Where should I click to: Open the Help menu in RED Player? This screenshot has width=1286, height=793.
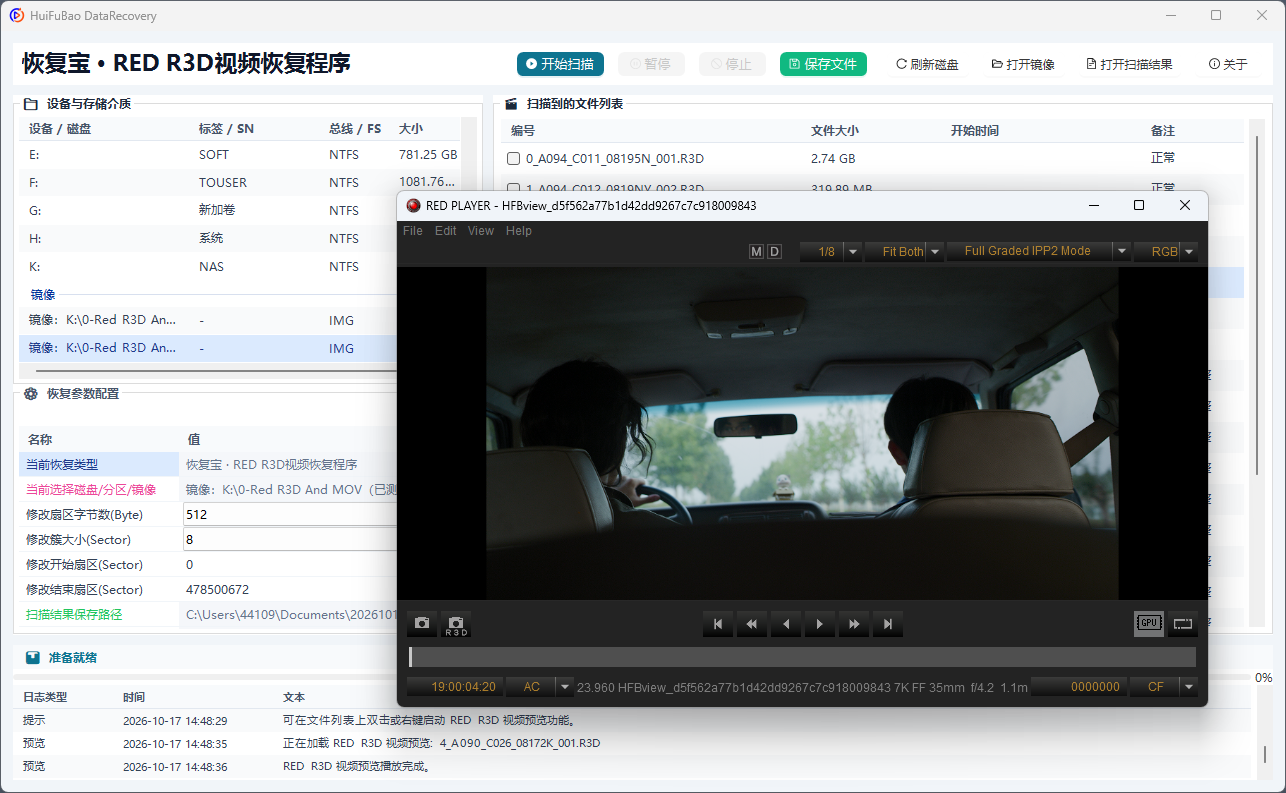click(x=519, y=231)
